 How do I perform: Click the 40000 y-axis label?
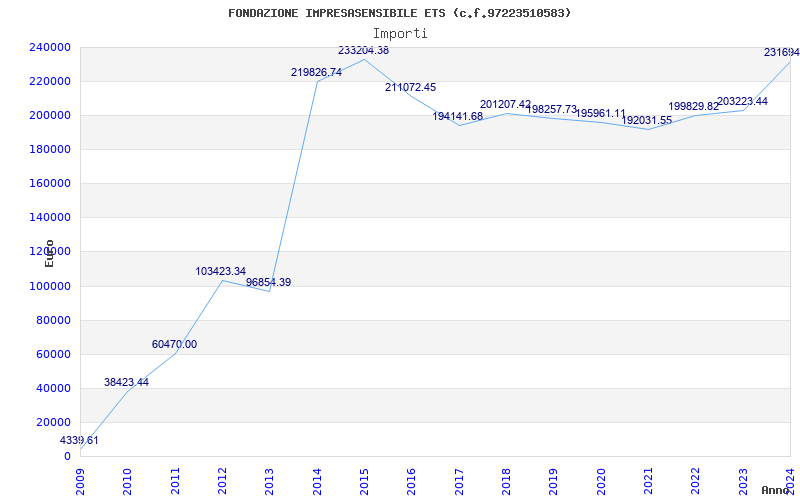pos(56,388)
